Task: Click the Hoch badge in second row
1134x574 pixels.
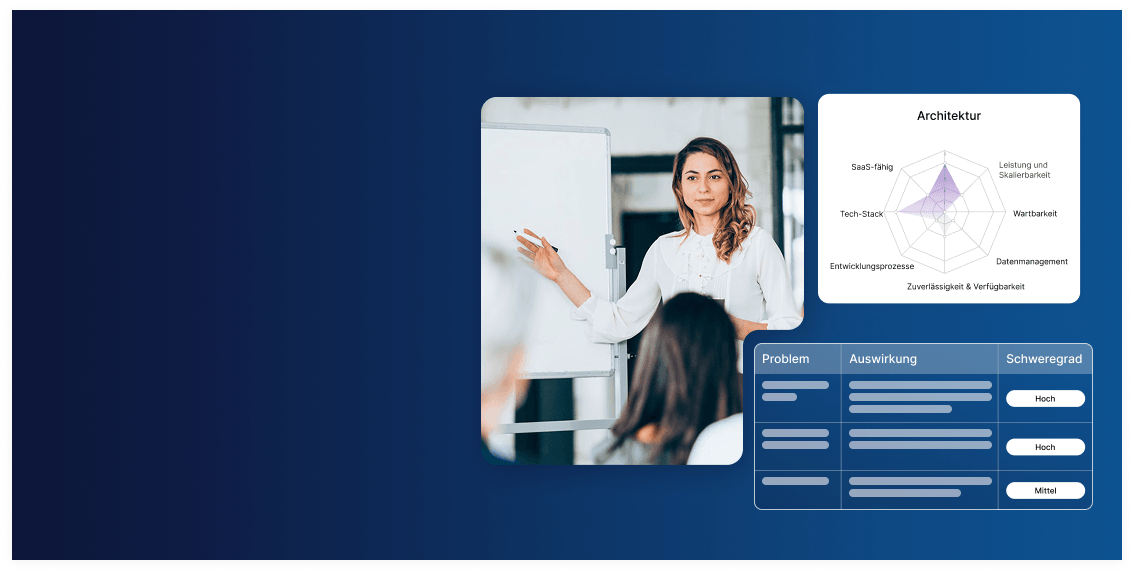Action: 1045,447
